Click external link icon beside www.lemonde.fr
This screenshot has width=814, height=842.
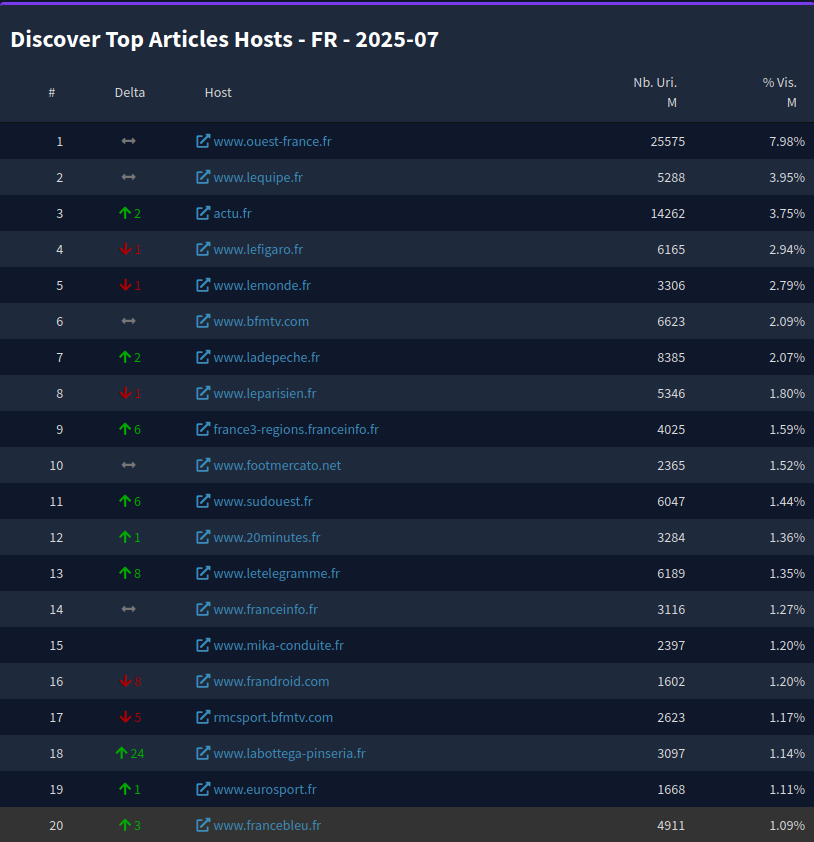coord(202,285)
